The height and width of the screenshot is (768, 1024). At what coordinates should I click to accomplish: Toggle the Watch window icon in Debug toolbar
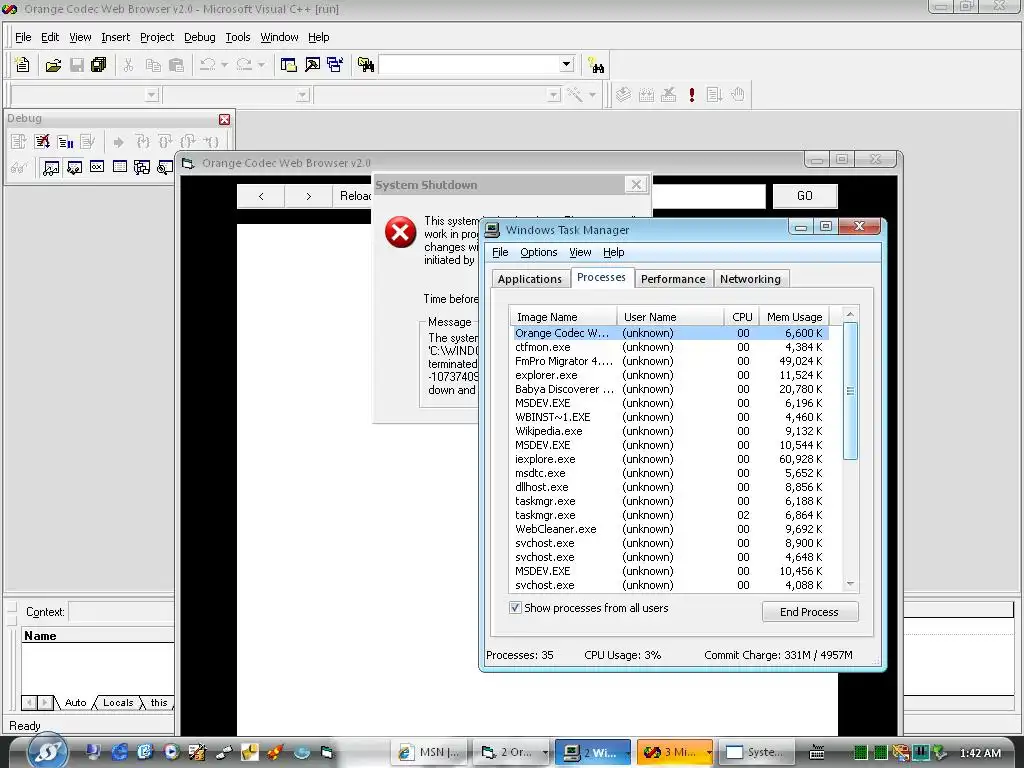pos(50,167)
